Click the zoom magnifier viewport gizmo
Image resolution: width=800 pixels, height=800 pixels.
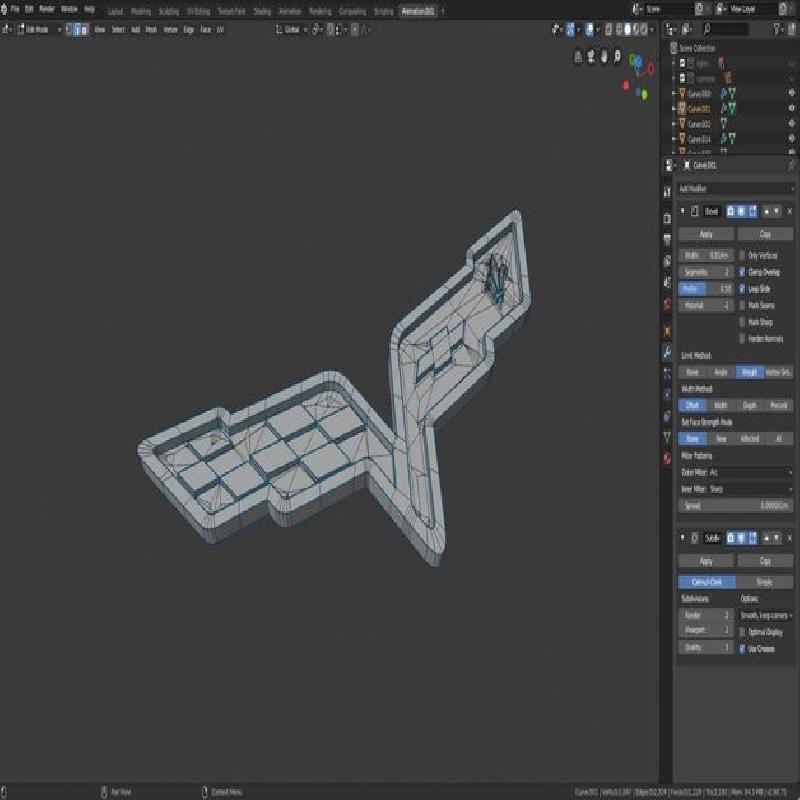point(617,56)
